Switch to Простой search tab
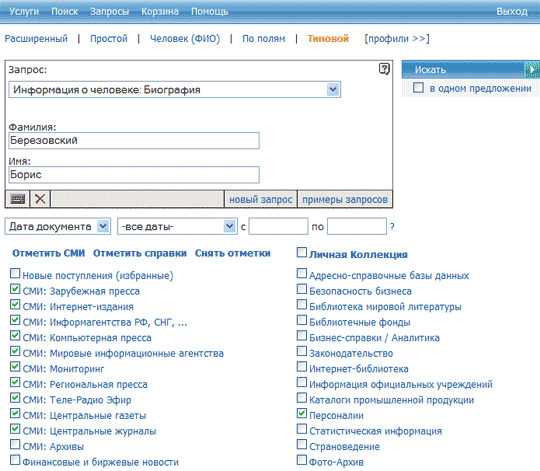The height and width of the screenshot is (471, 540). (x=109, y=39)
